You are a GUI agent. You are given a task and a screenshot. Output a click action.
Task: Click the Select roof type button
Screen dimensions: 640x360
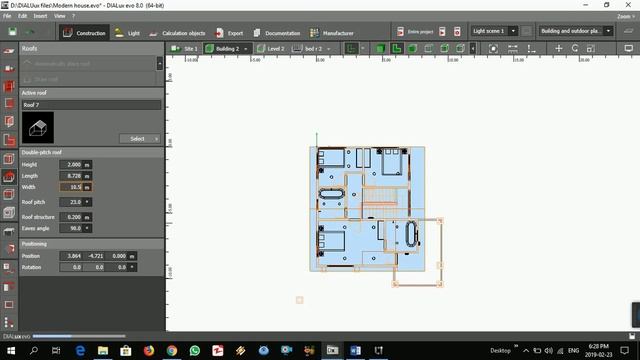tap(140, 139)
